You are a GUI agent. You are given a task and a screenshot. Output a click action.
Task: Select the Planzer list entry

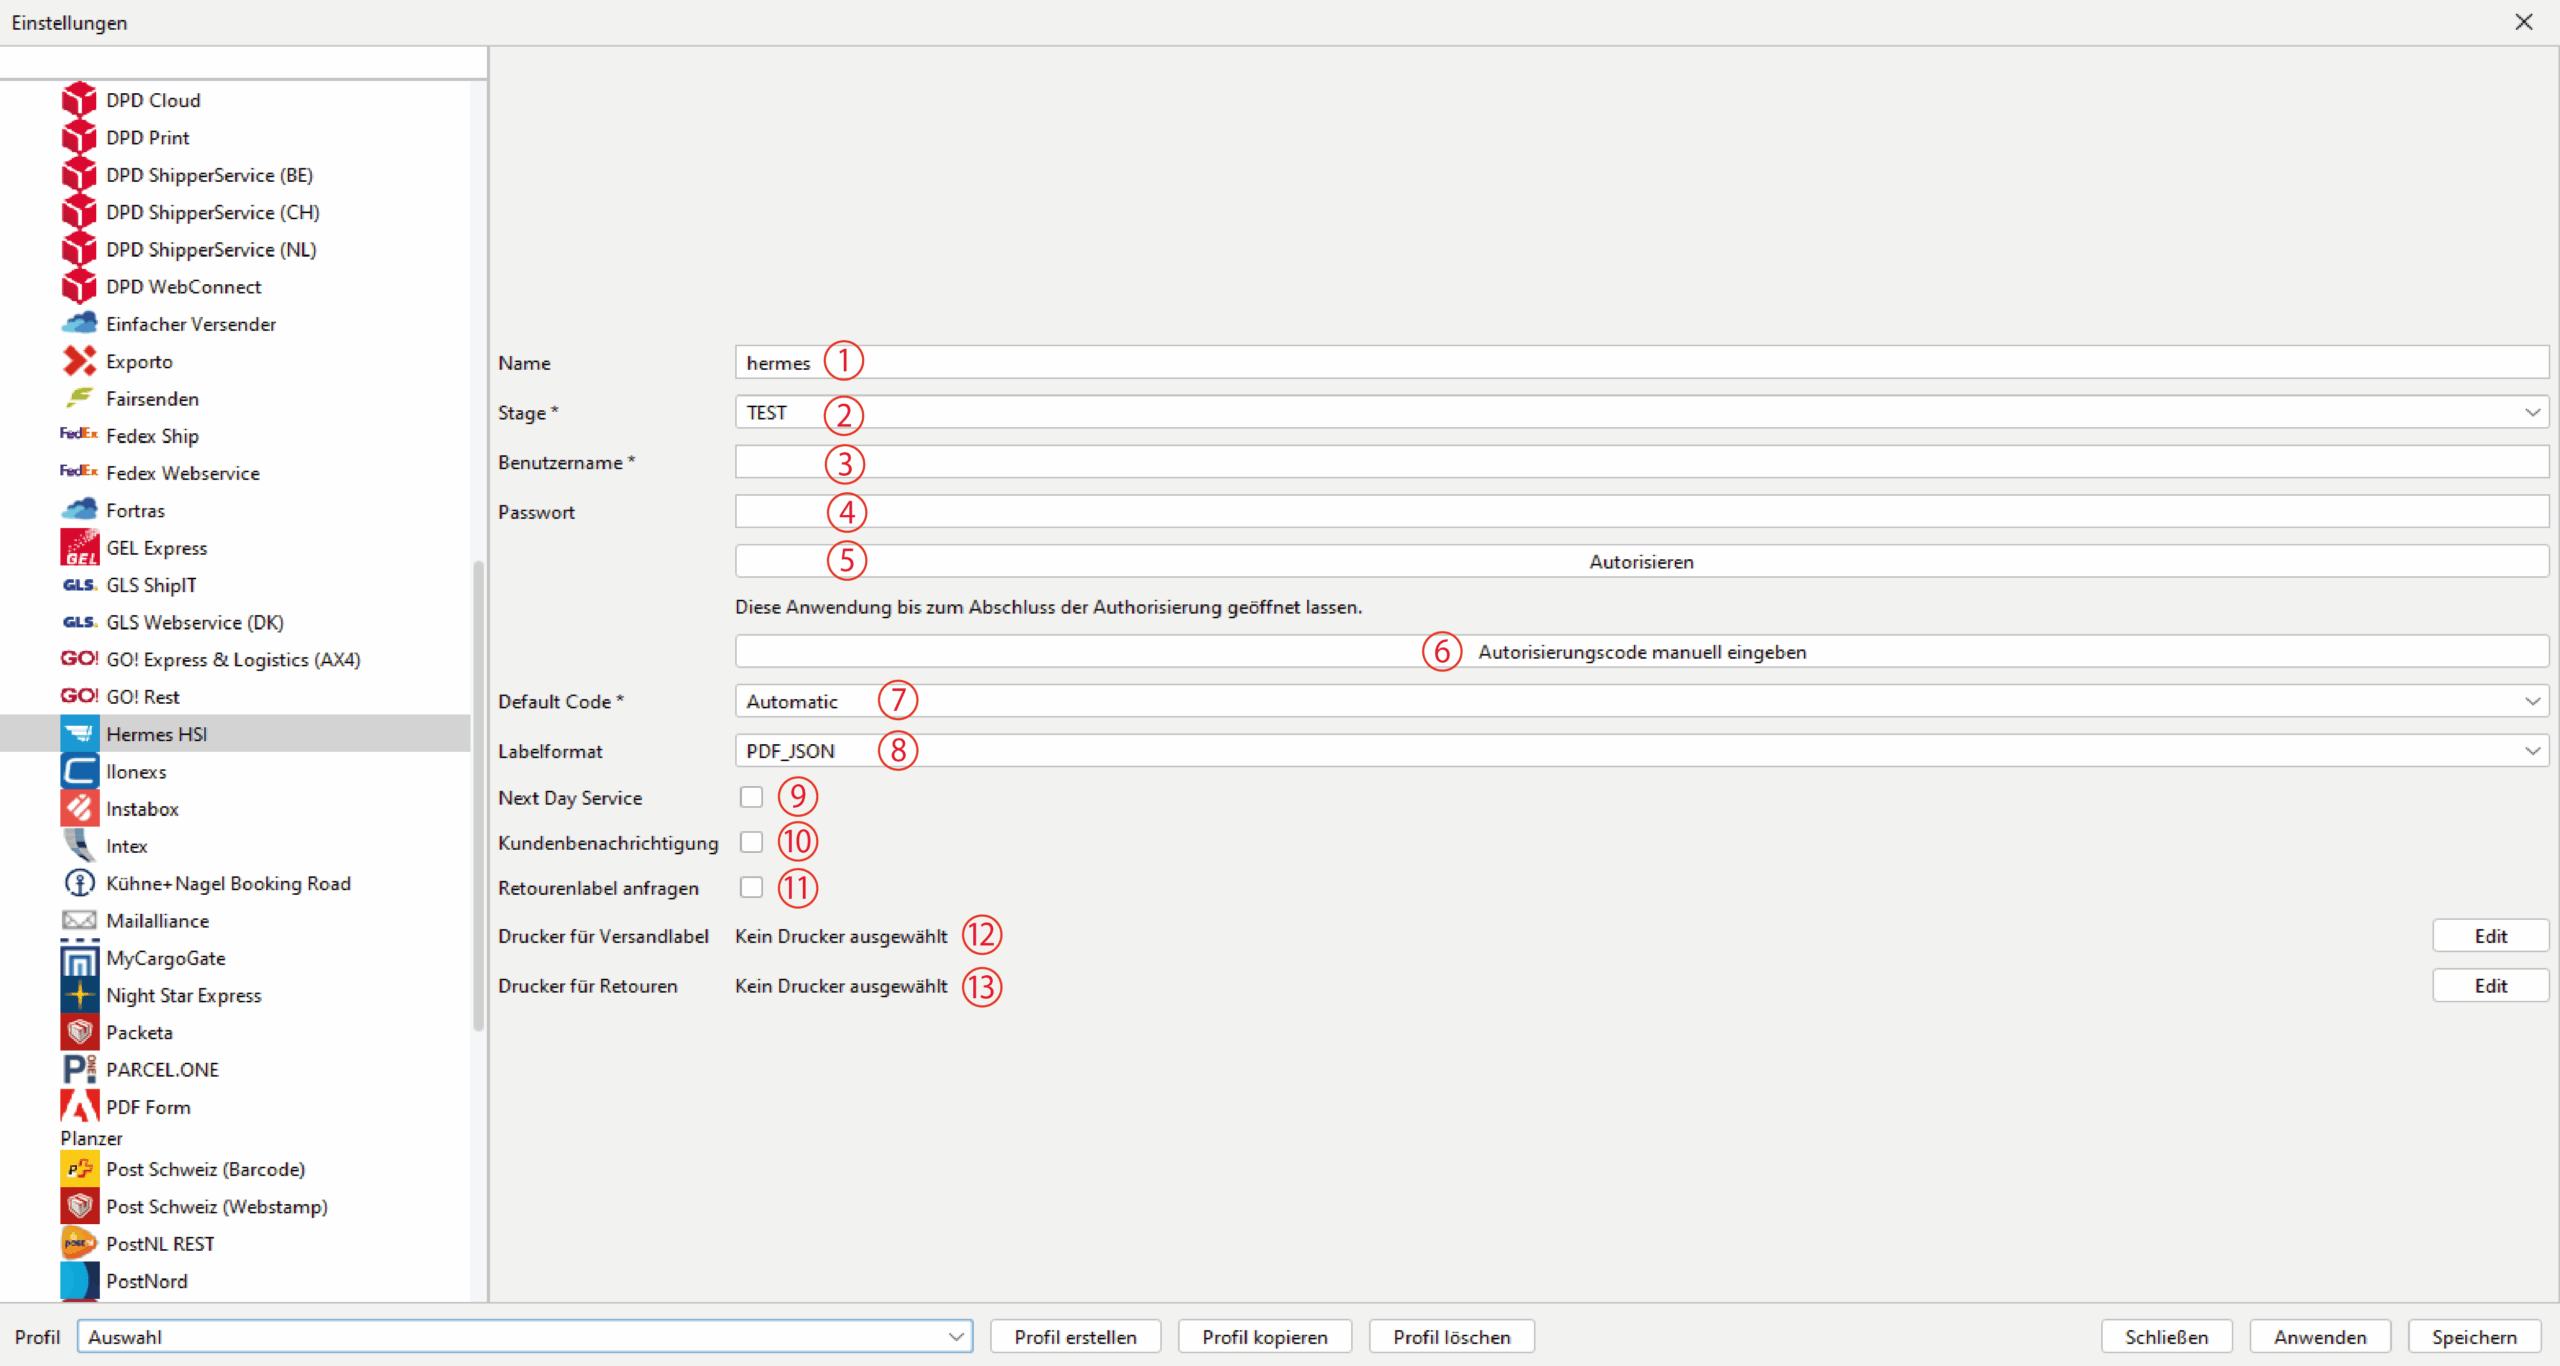(91, 1138)
